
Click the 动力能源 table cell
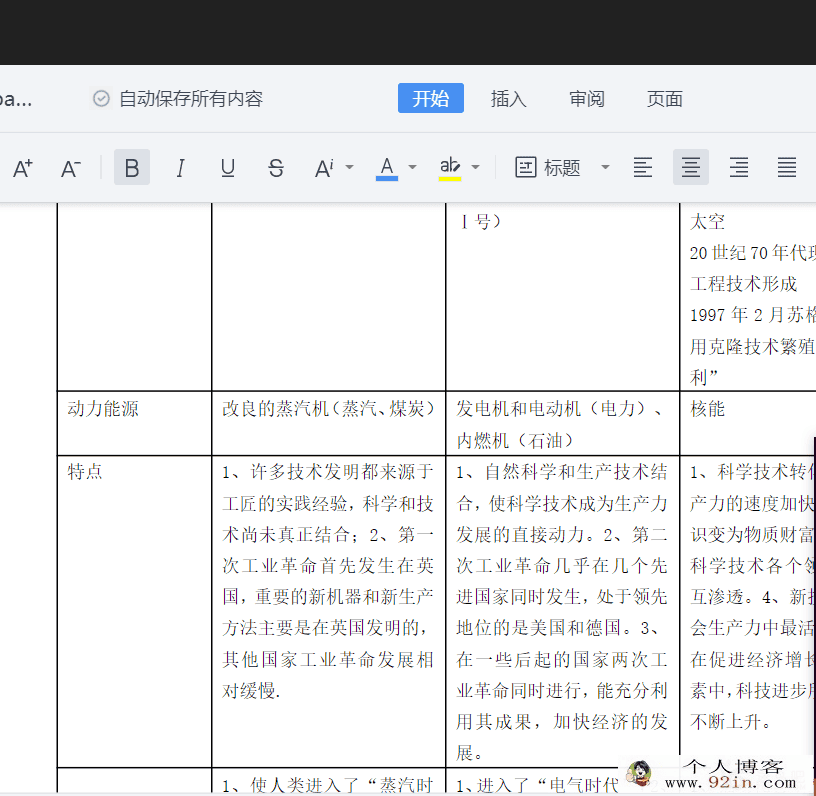(x=134, y=423)
